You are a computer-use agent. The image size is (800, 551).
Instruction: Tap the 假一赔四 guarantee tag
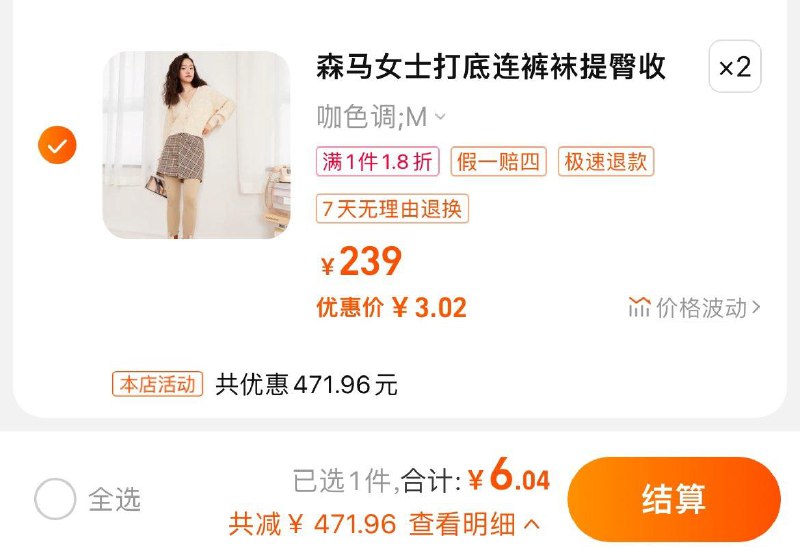tap(498, 162)
